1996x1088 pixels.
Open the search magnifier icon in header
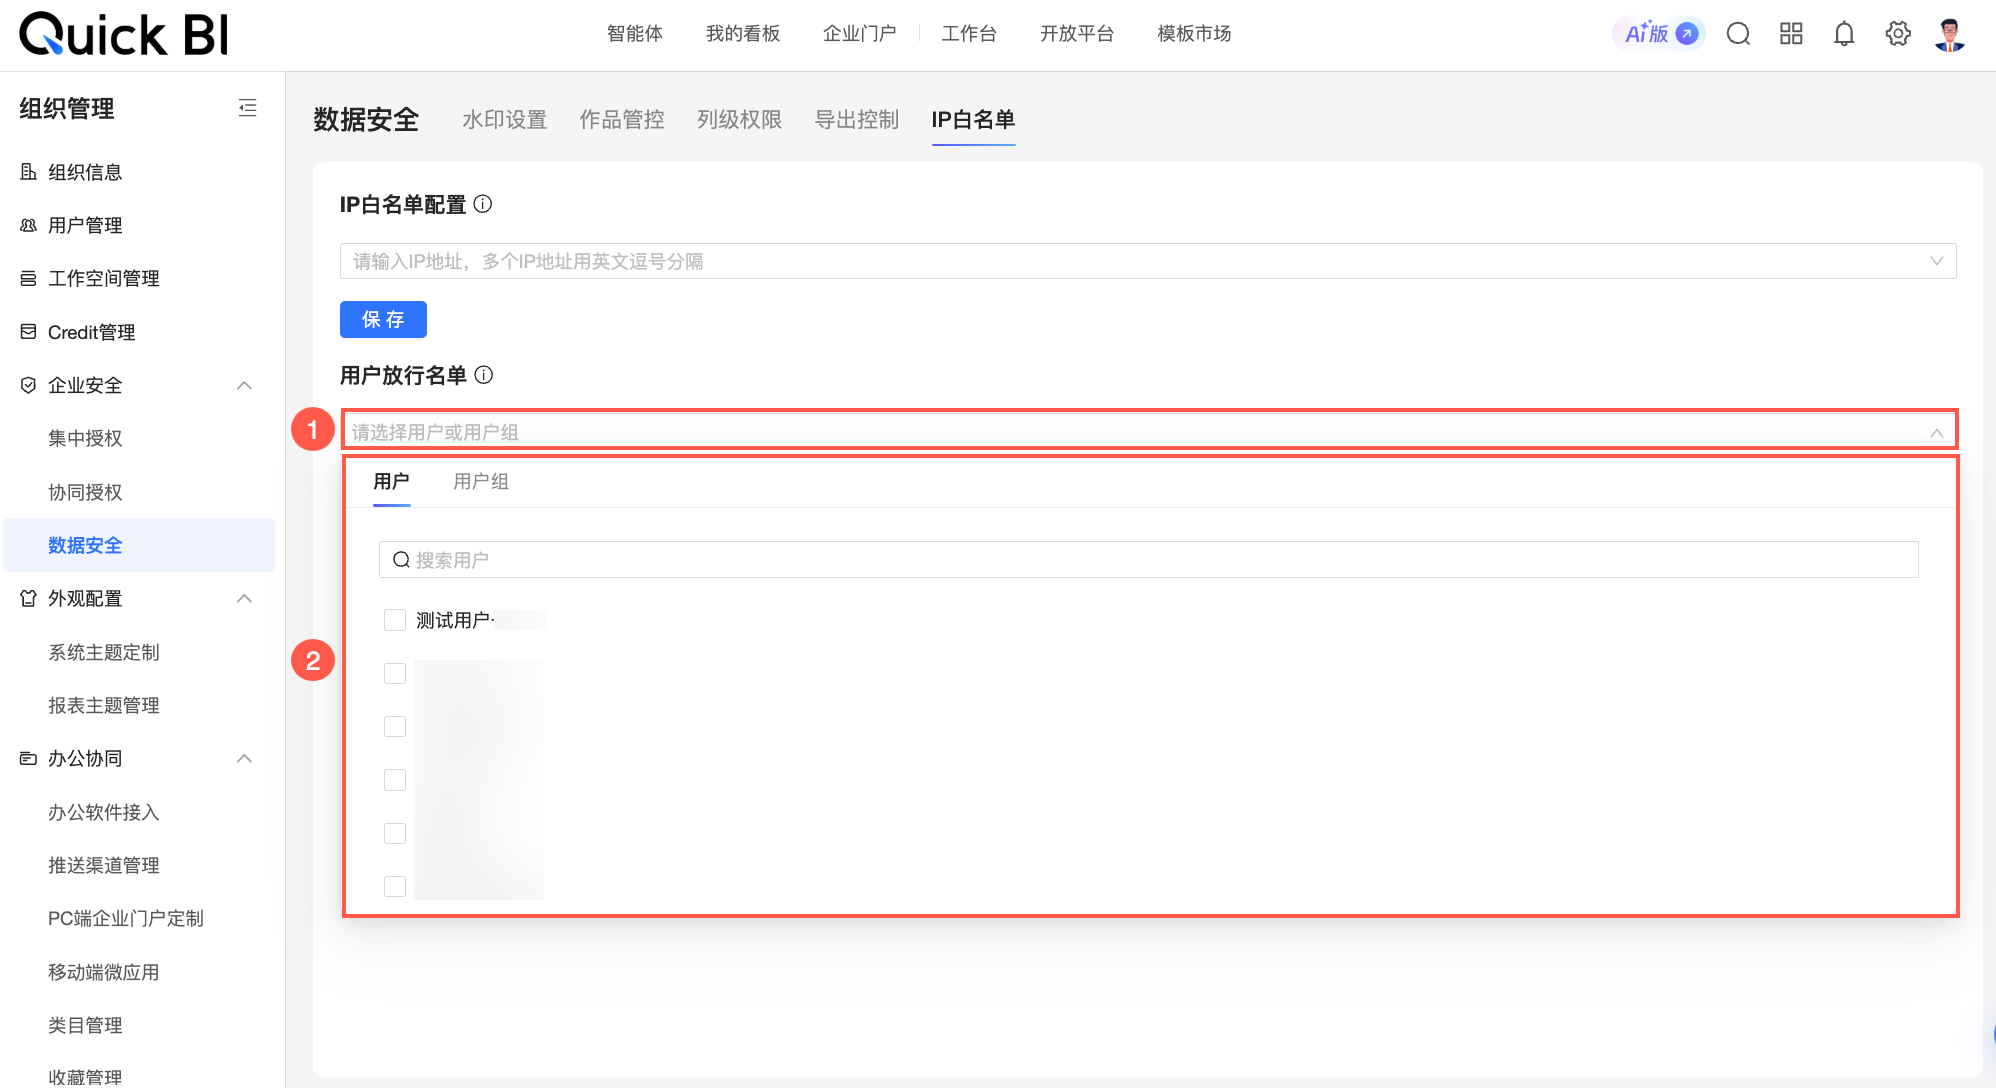(x=1739, y=34)
